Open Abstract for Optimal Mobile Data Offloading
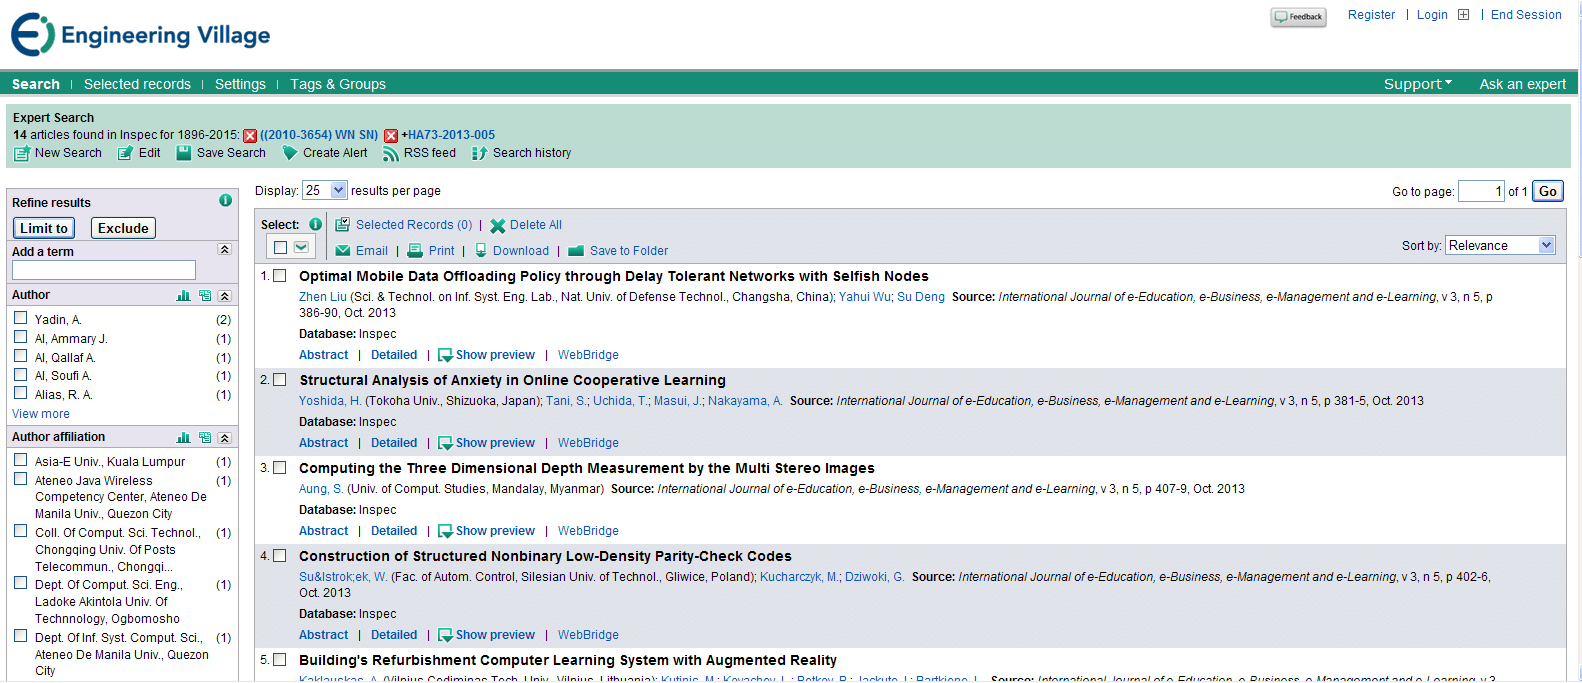Viewport: 1582px width, 683px height. point(324,355)
